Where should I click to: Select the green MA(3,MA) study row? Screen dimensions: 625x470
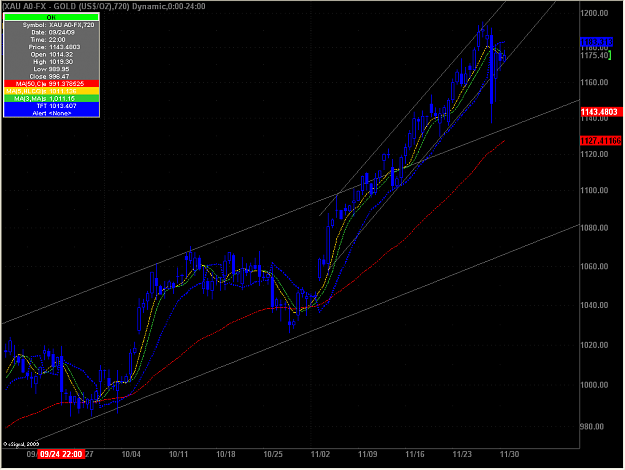[x=51, y=98]
